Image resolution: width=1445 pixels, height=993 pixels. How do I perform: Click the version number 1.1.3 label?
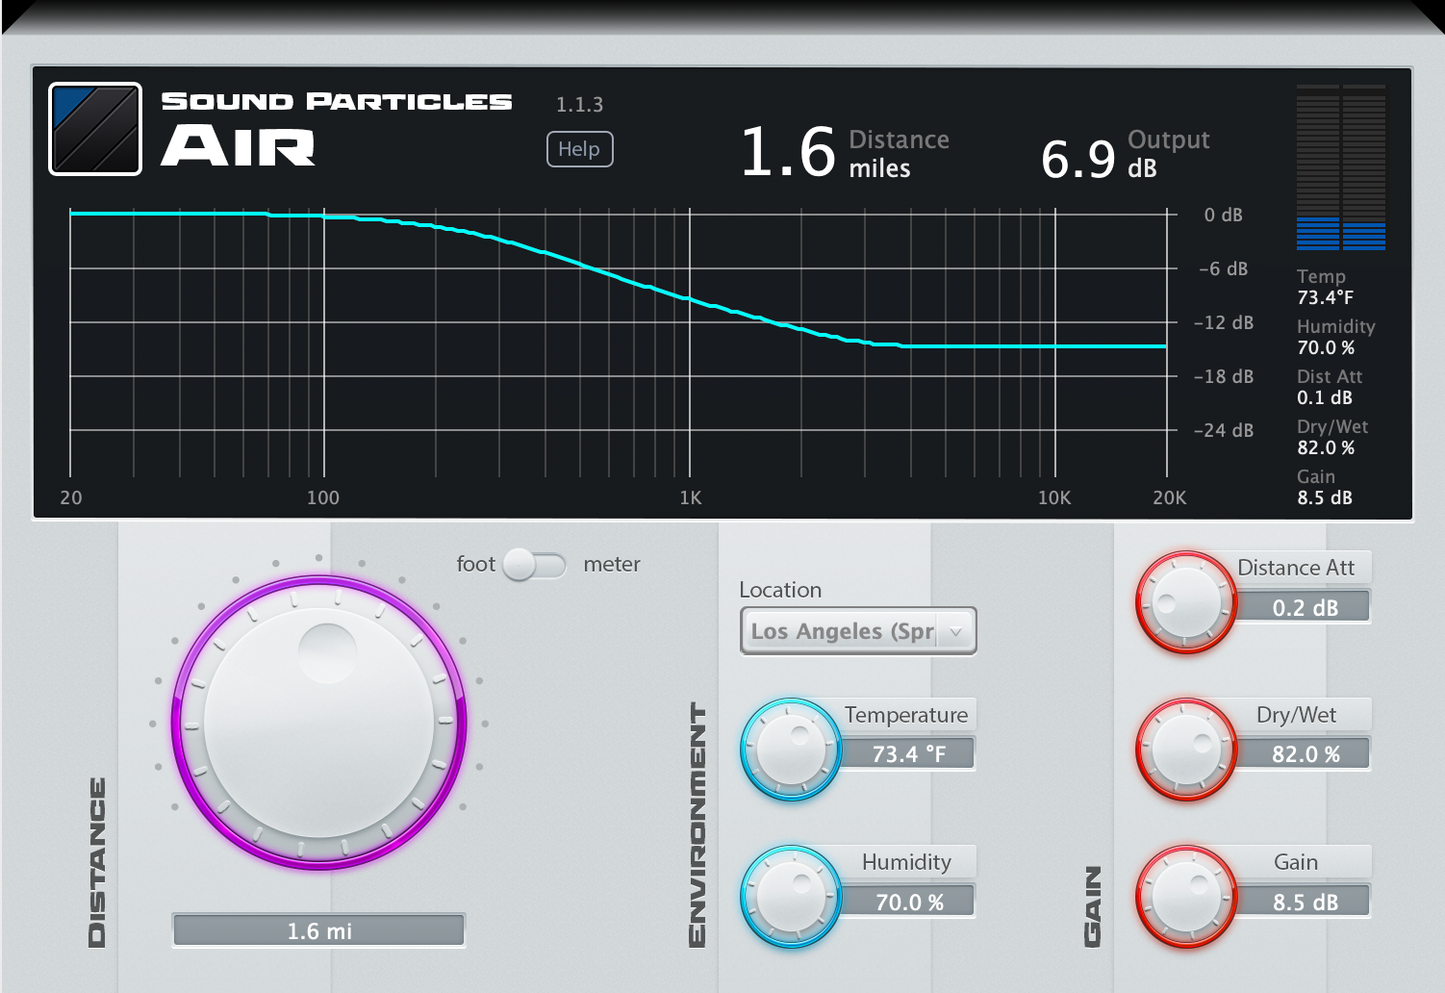pos(578,105)
